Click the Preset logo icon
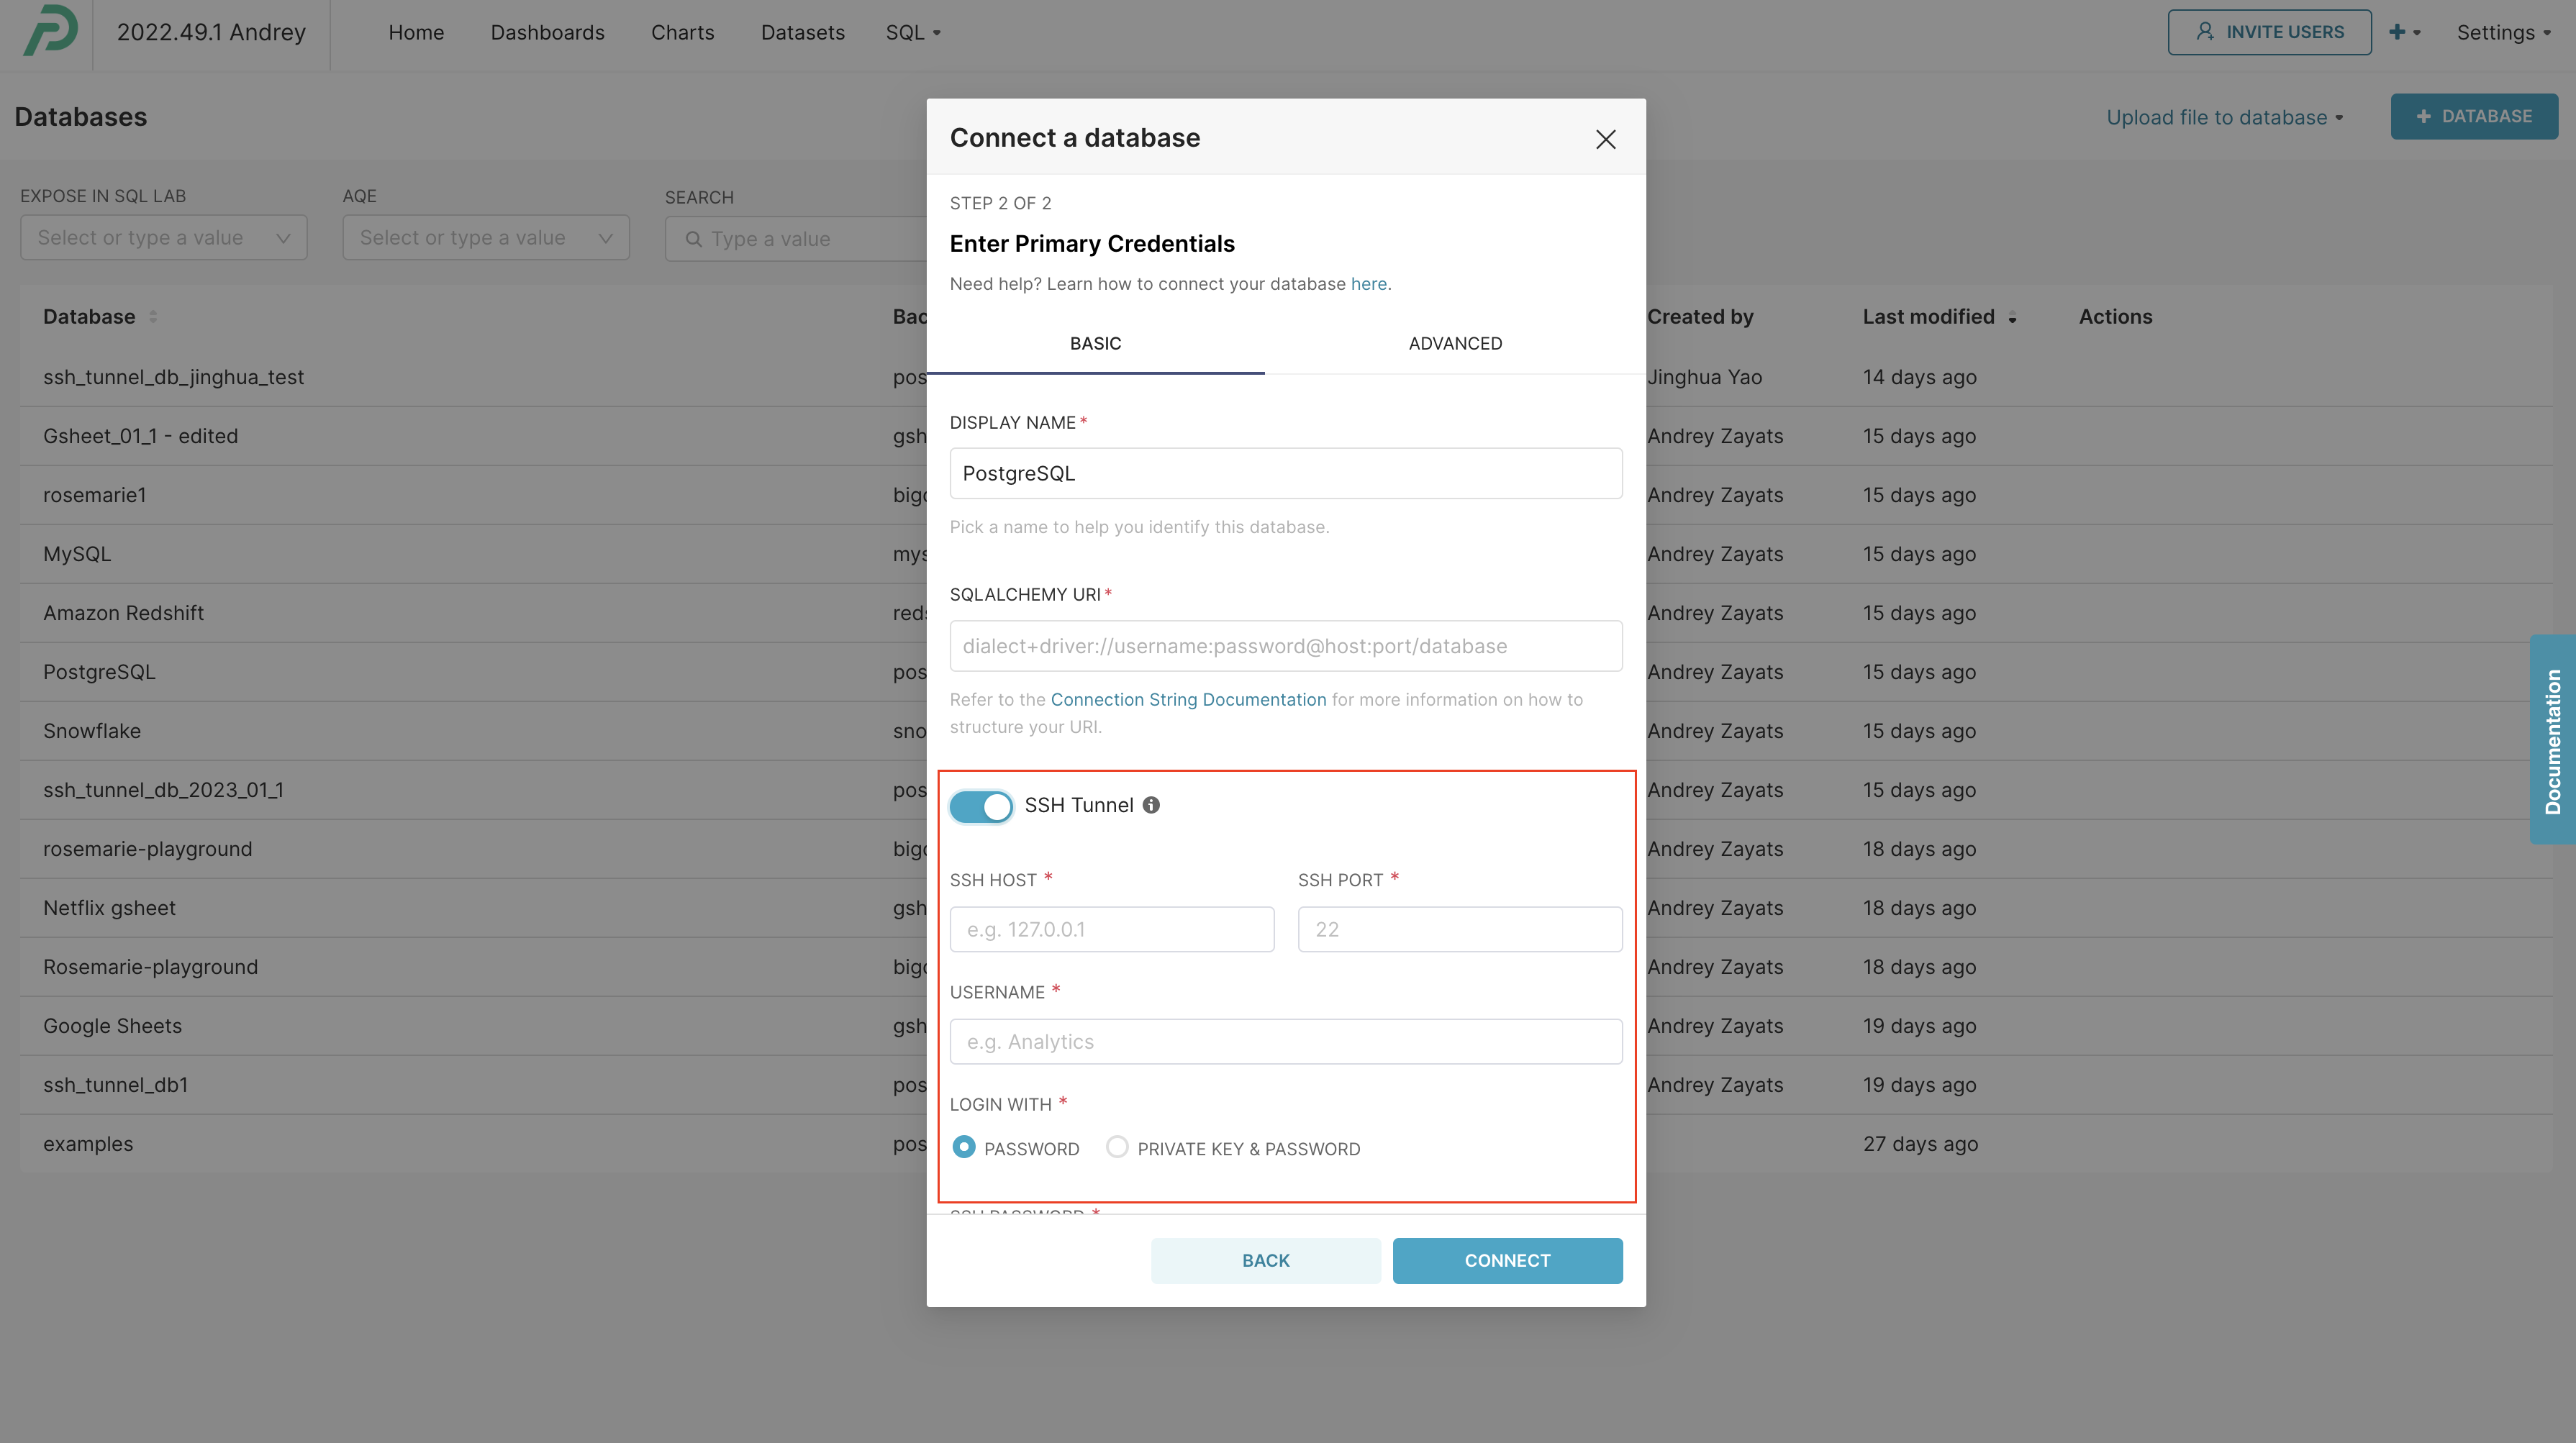The height and width of the screenshot is (1443, 2576). point(50,31)
